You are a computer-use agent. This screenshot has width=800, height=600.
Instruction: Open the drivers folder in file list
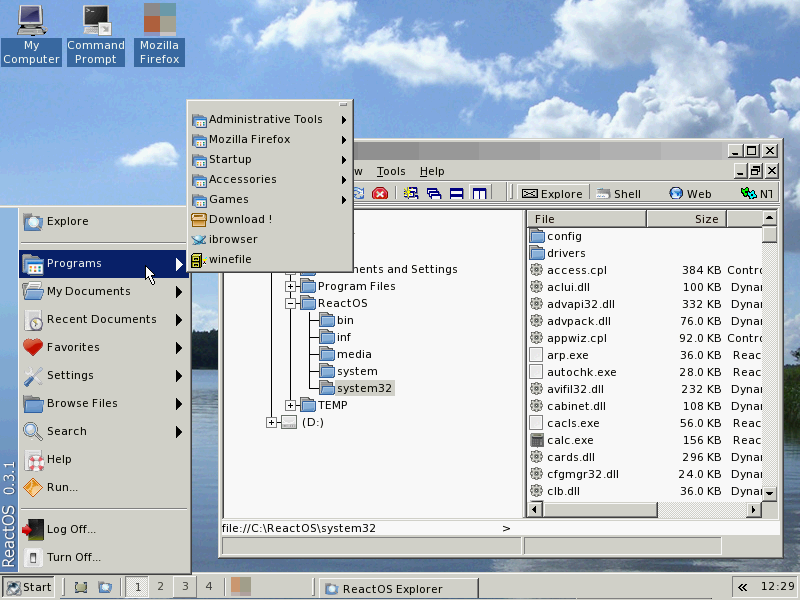tap(558, 254)
